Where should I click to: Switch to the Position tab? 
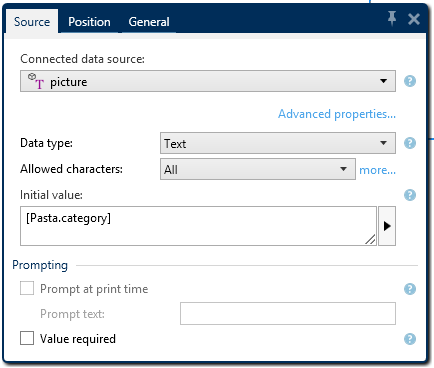(89, 22)
